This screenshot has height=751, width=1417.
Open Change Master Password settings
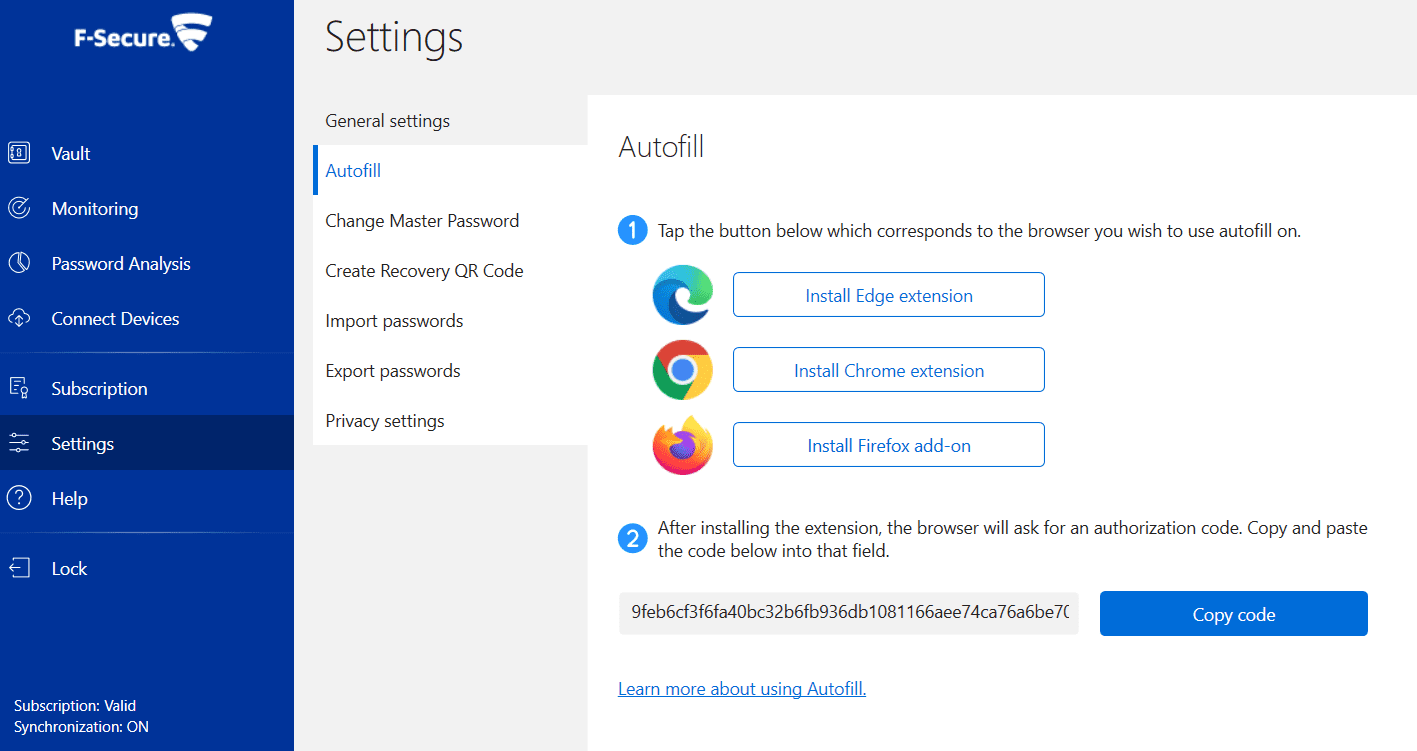(450, 221)
